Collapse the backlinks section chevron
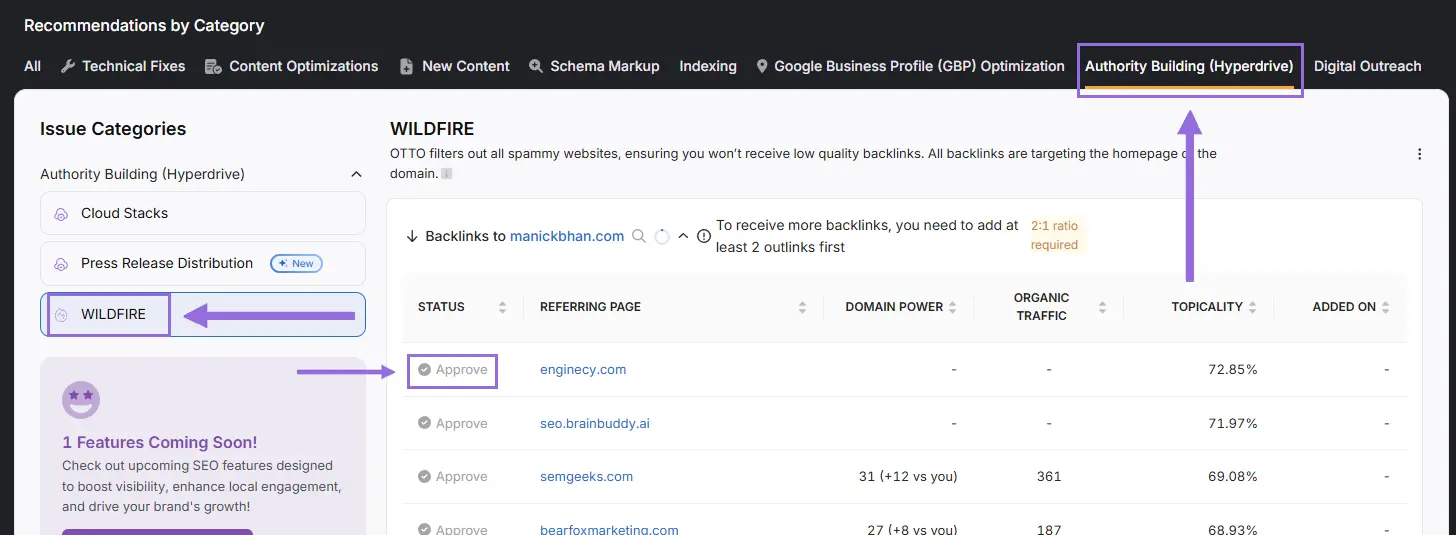The width and height of the screenshot is (1456, 535). tap(684, 237)
